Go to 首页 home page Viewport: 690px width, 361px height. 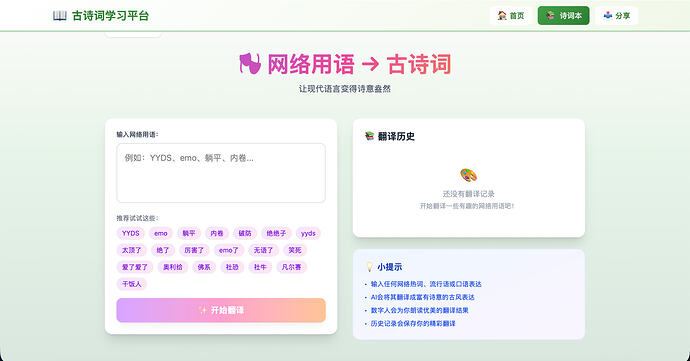(x=511, y=16)
